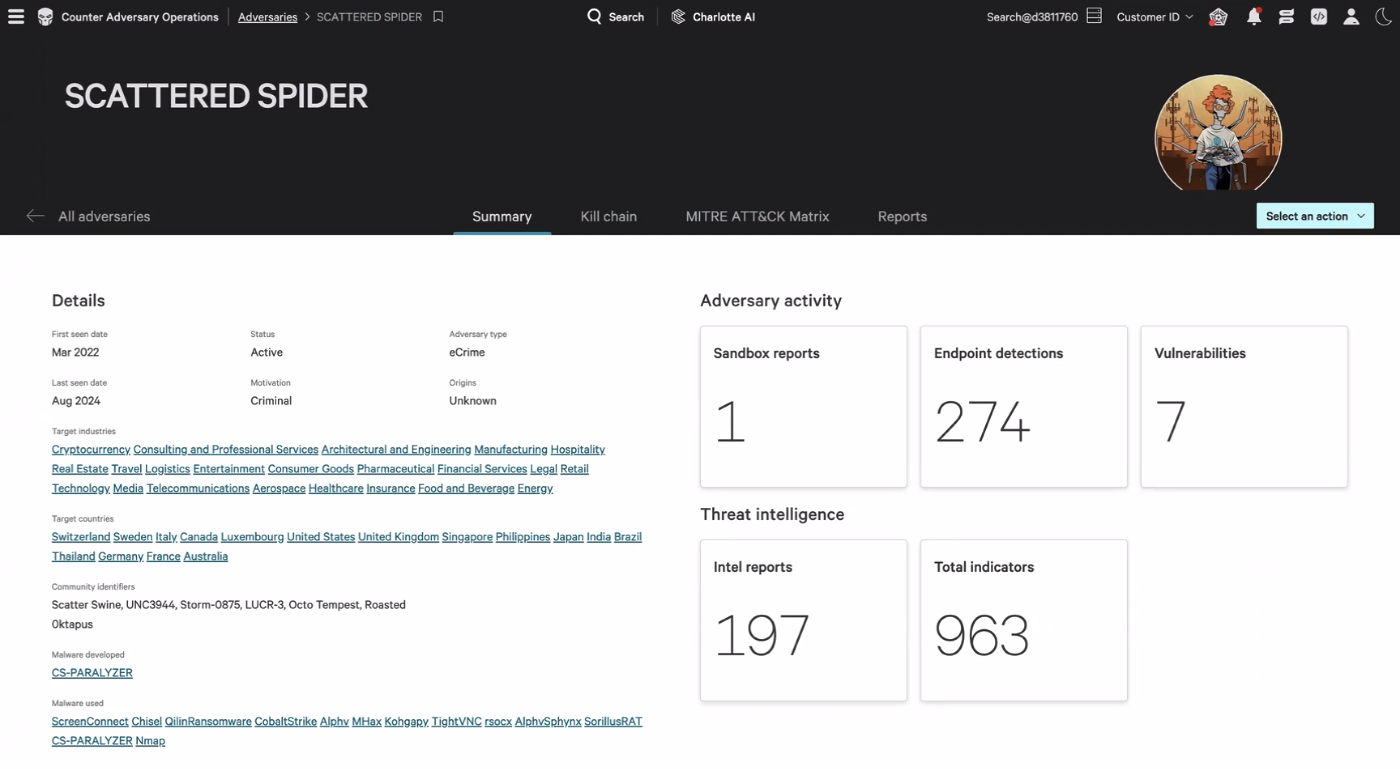The image size is (1400, 769).
Task: Open the messages icon in header
Action: click(x=1286, y=17)
